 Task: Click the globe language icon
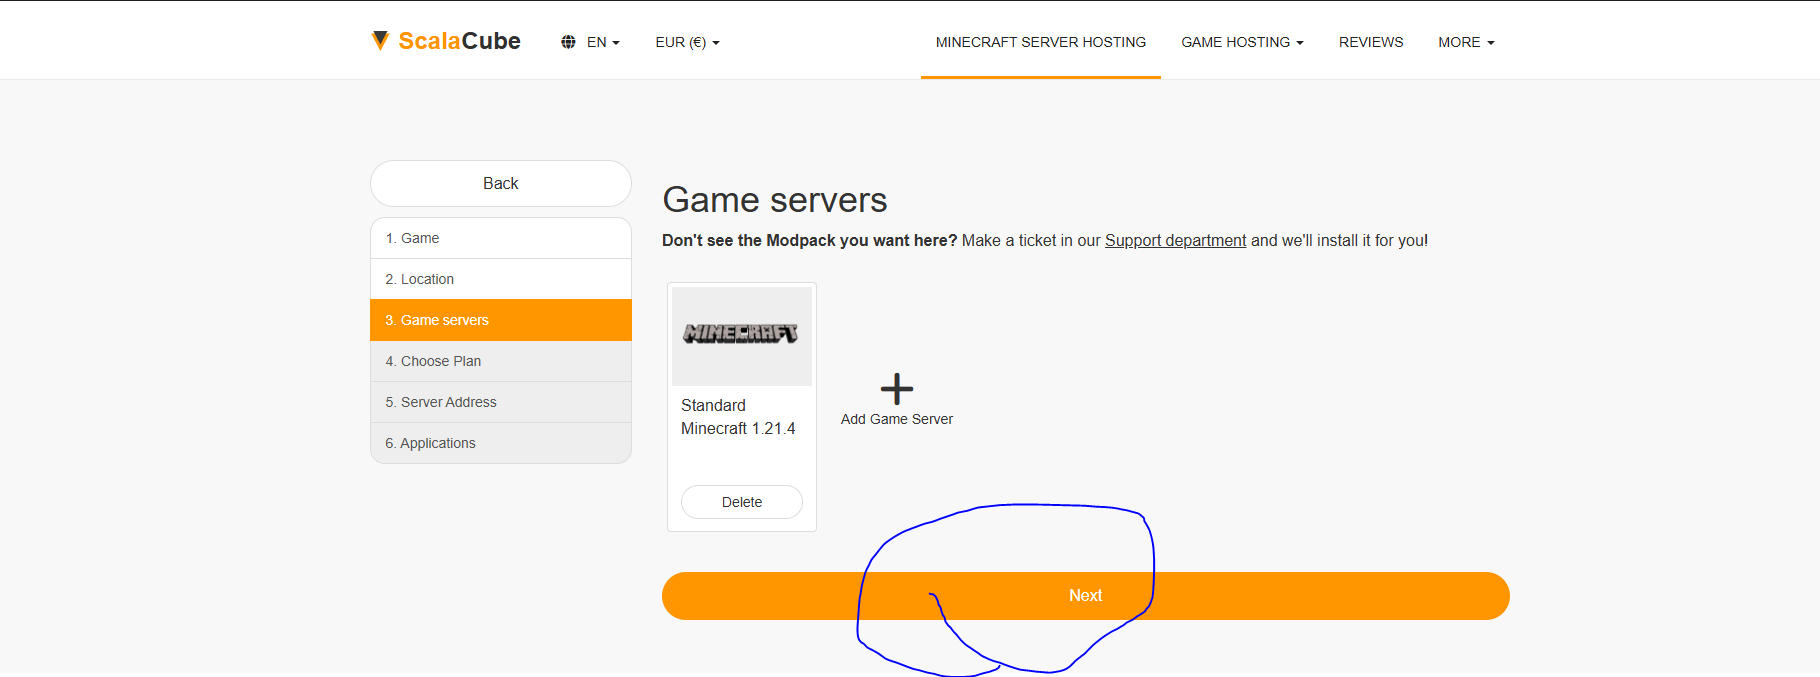click(x=568, y=42)
